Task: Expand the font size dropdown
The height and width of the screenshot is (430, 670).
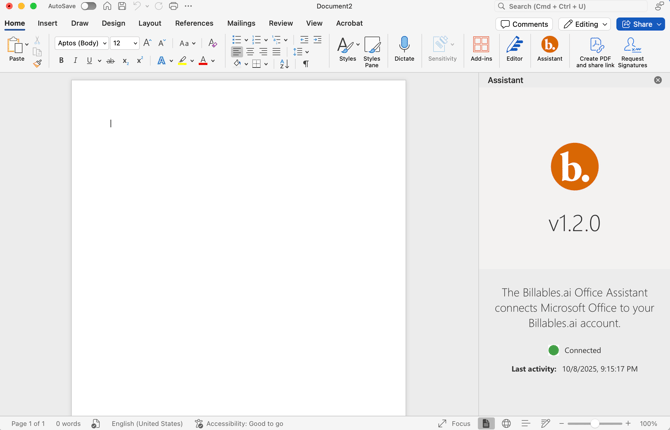Action: click(135, 44)
